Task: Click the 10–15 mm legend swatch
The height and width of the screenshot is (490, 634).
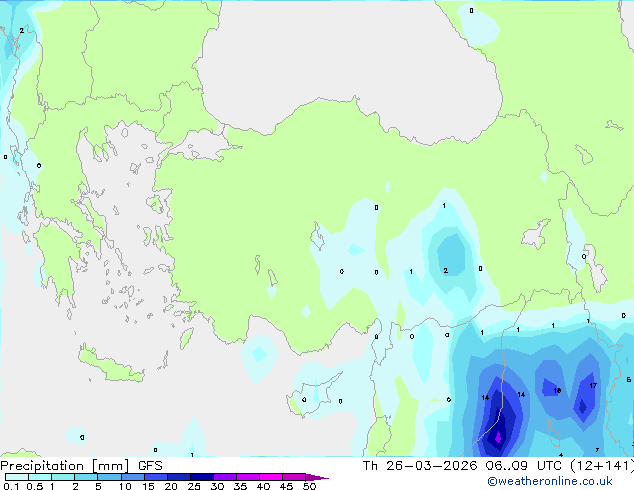Action: coord(132,477)
